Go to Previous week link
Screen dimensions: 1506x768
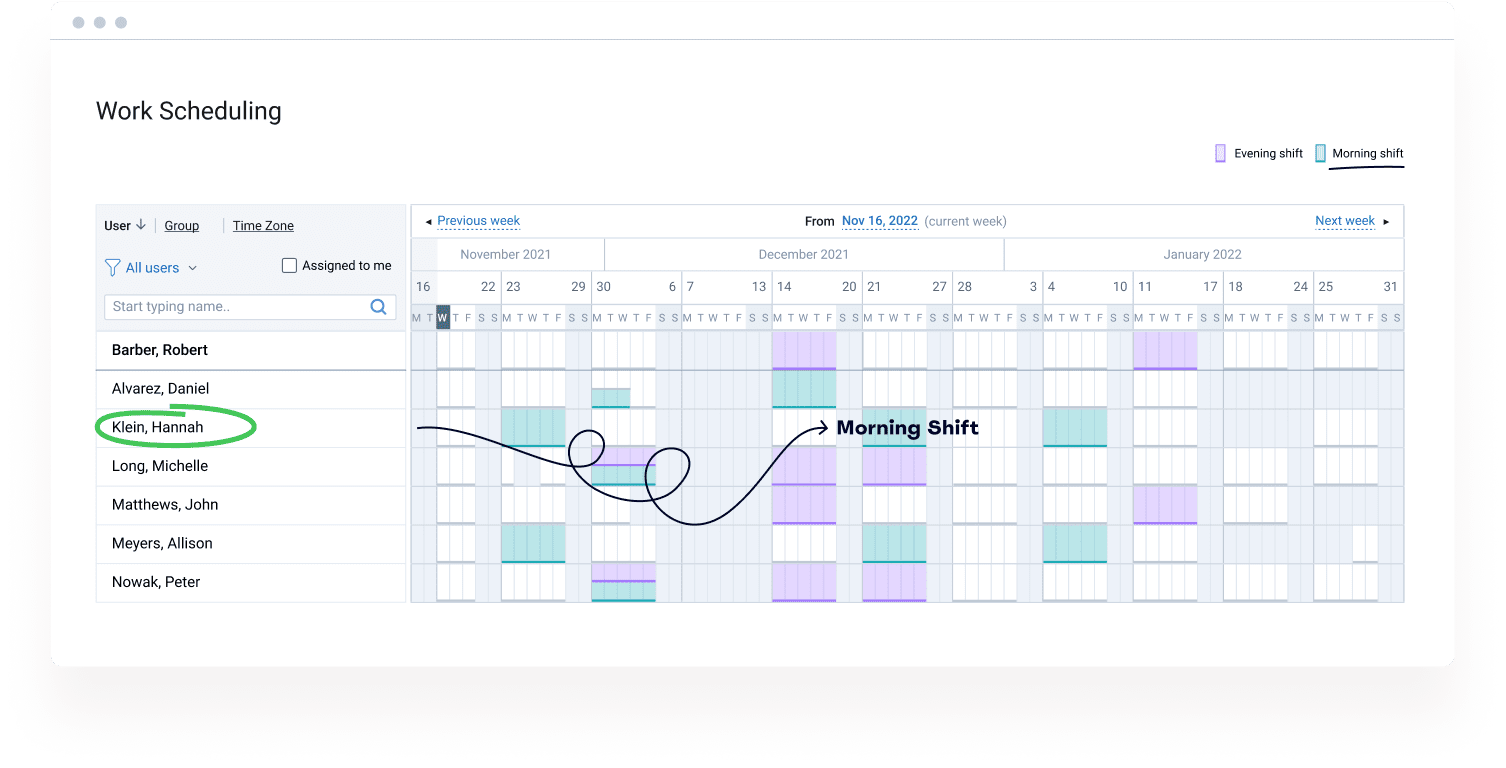[x=479, y=221]
